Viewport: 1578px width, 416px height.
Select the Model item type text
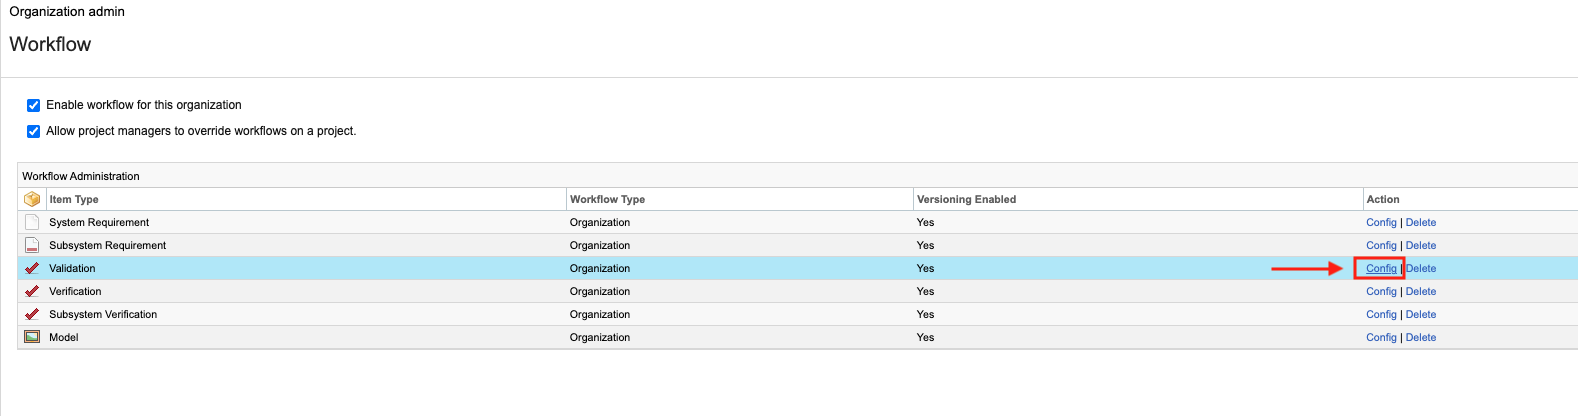[x=64, y=338]
